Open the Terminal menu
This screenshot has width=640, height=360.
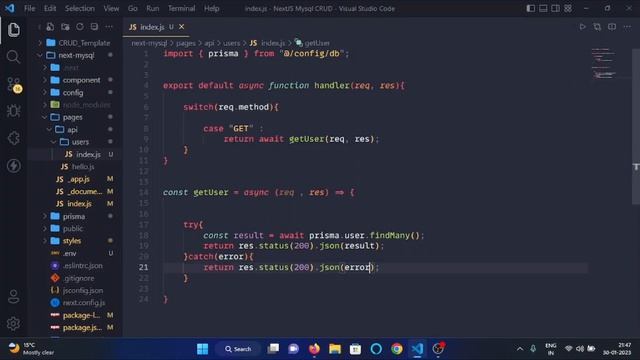pos(181,8)
